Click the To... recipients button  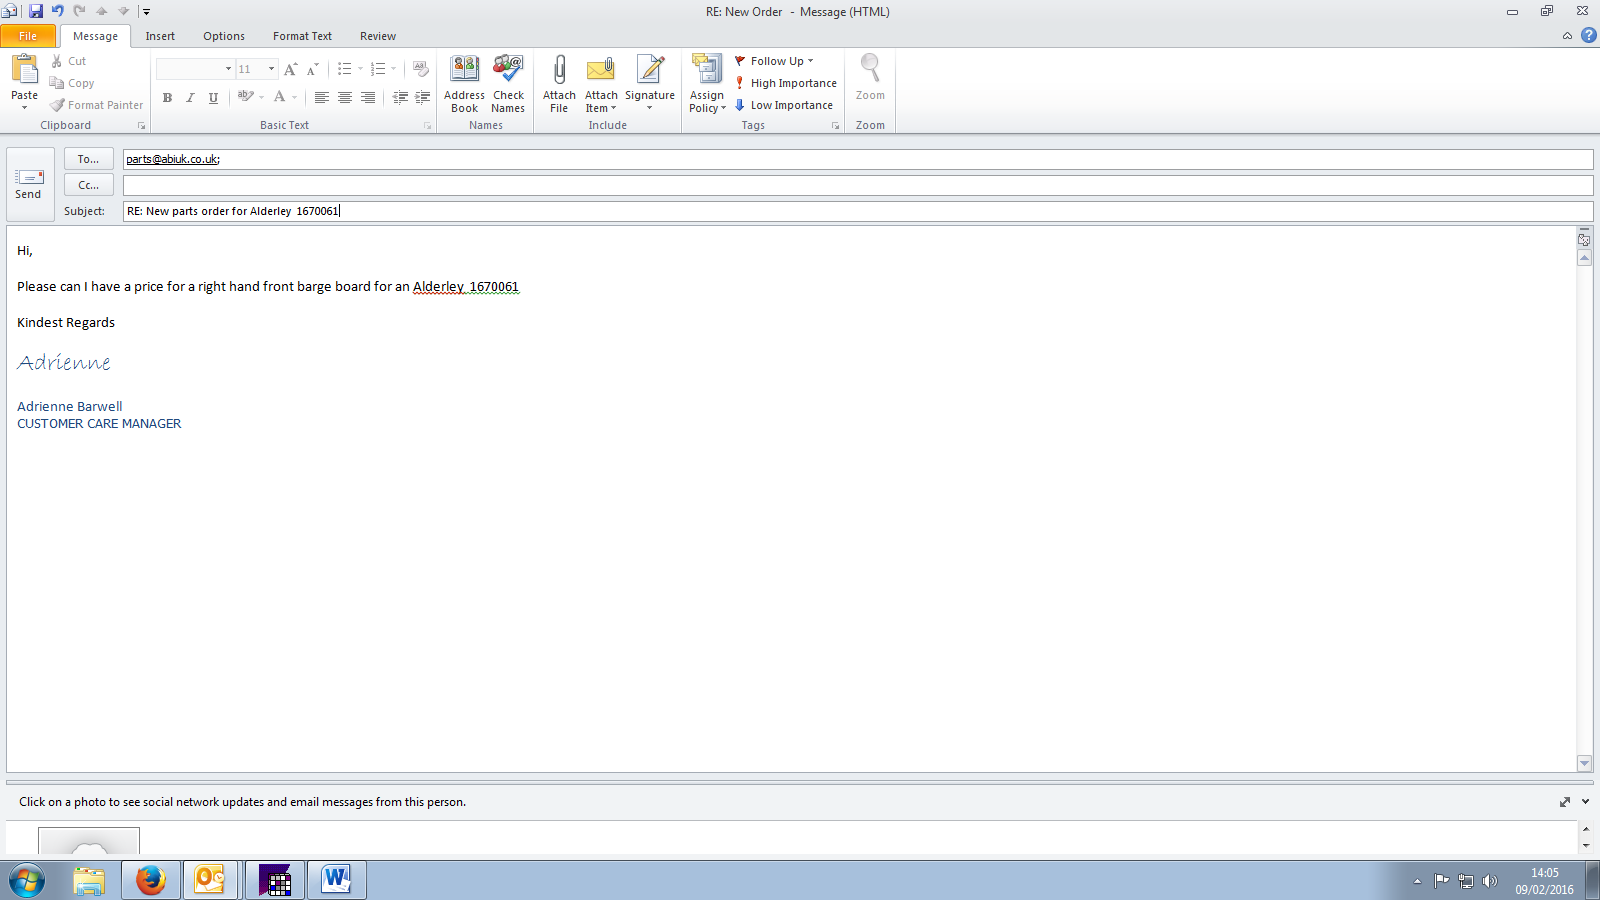[88, 159]
